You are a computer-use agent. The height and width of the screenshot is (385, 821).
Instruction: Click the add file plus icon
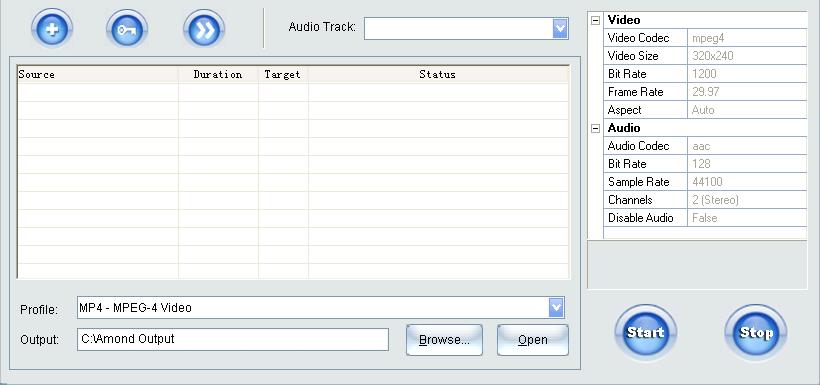pyautogui.click(x=52, y=29)
